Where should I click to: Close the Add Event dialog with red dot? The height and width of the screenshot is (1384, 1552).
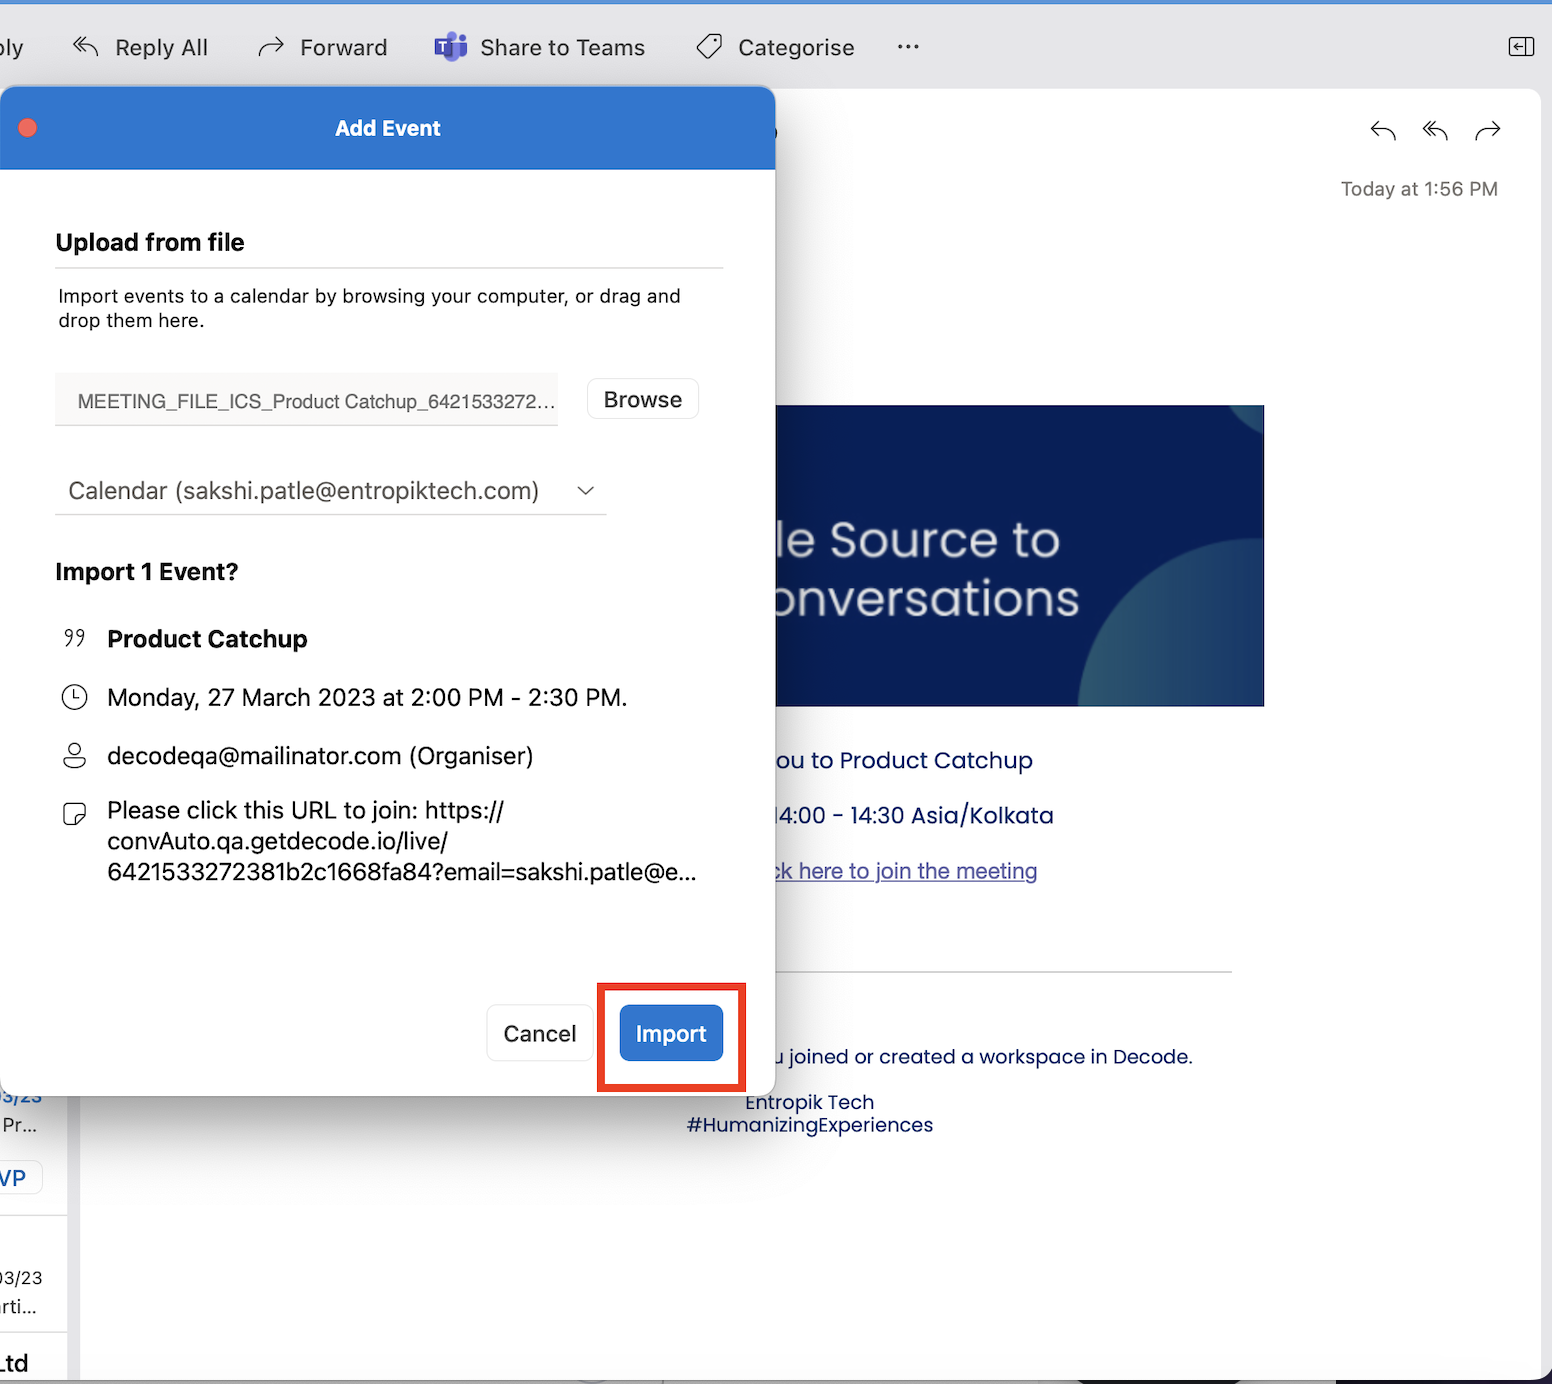point(28,128)
